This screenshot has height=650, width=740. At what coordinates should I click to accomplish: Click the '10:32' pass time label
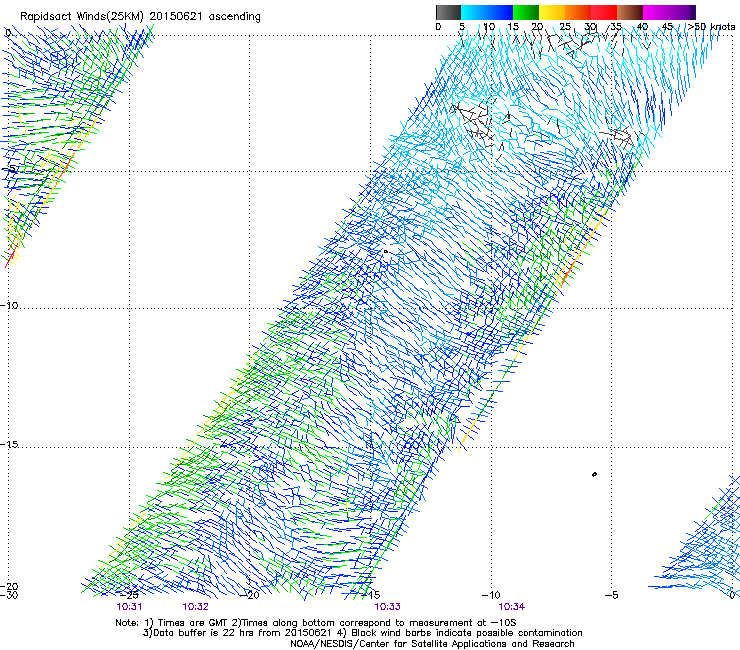click(x=195, y=607)
